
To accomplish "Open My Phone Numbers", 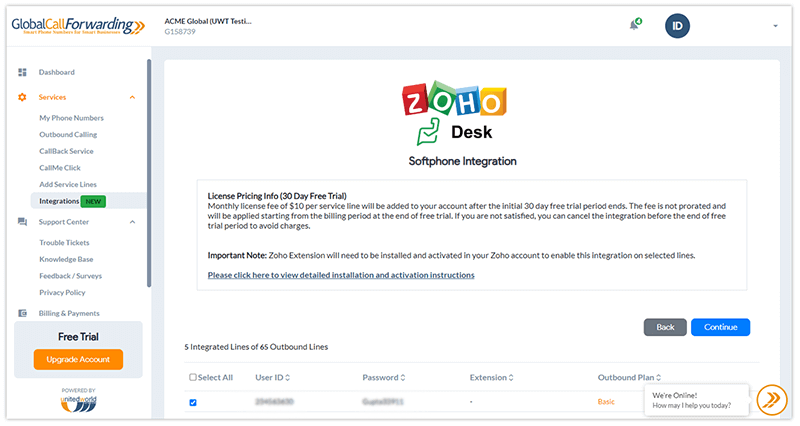I will pyautogui.click(x=71, y=118).
